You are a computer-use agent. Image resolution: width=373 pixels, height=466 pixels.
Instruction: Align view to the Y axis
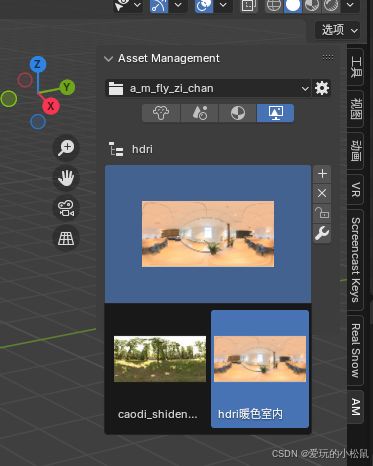(67, 87)
